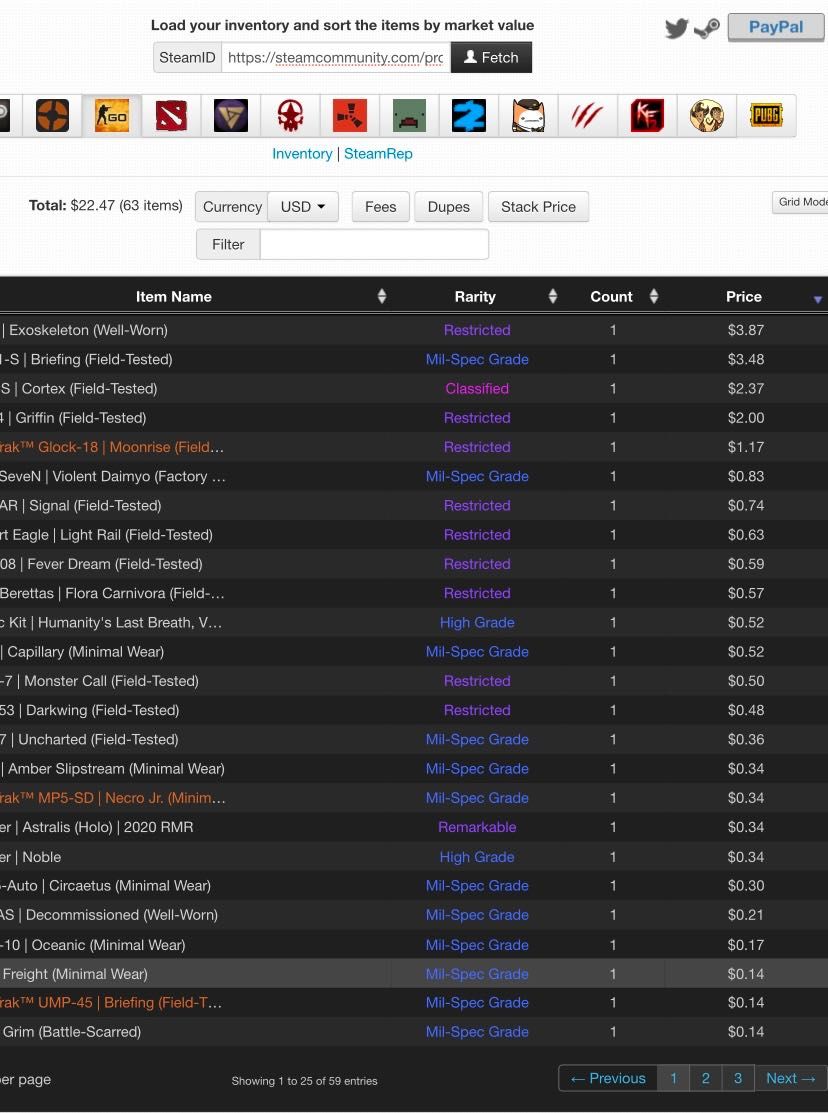The image size is (828, 1113).
Task: Click the Humanity's Last Breath item
Action: (x=111, y=623)
